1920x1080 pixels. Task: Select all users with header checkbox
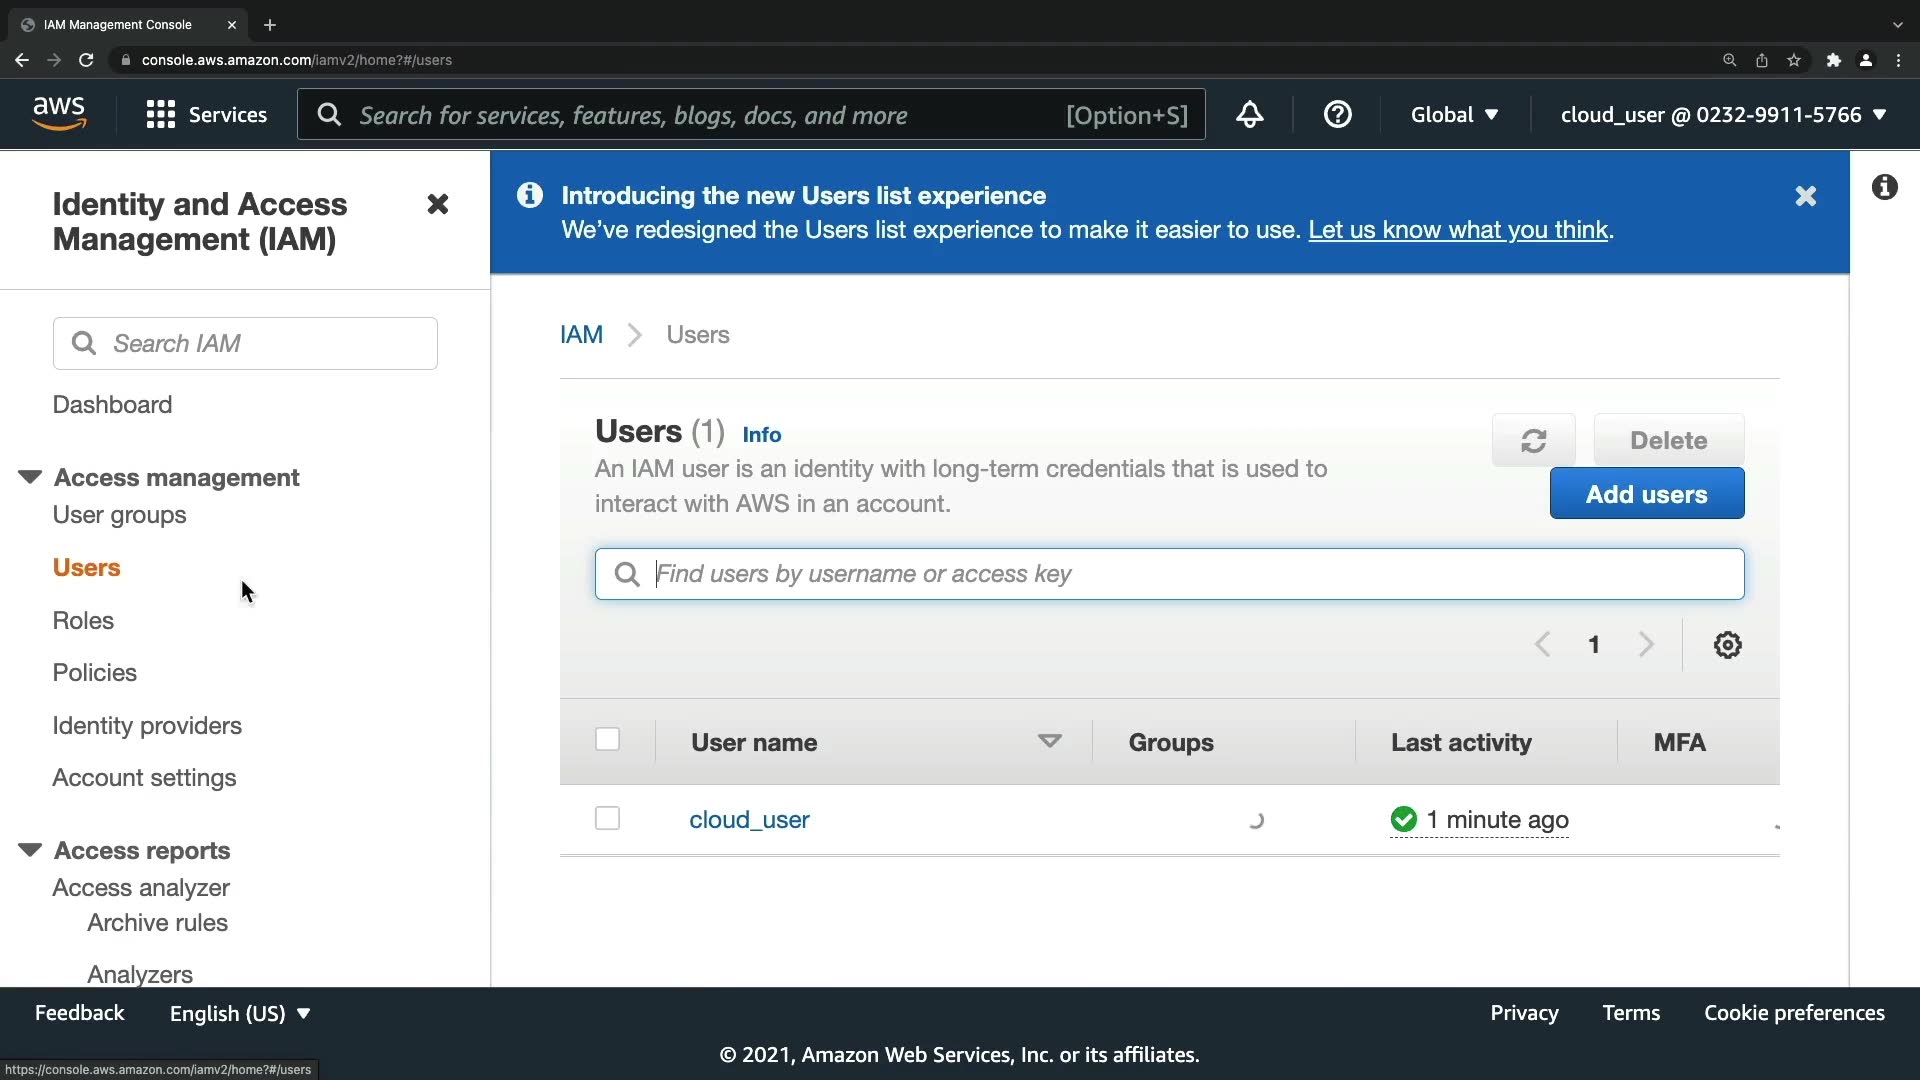click(607, 740)
